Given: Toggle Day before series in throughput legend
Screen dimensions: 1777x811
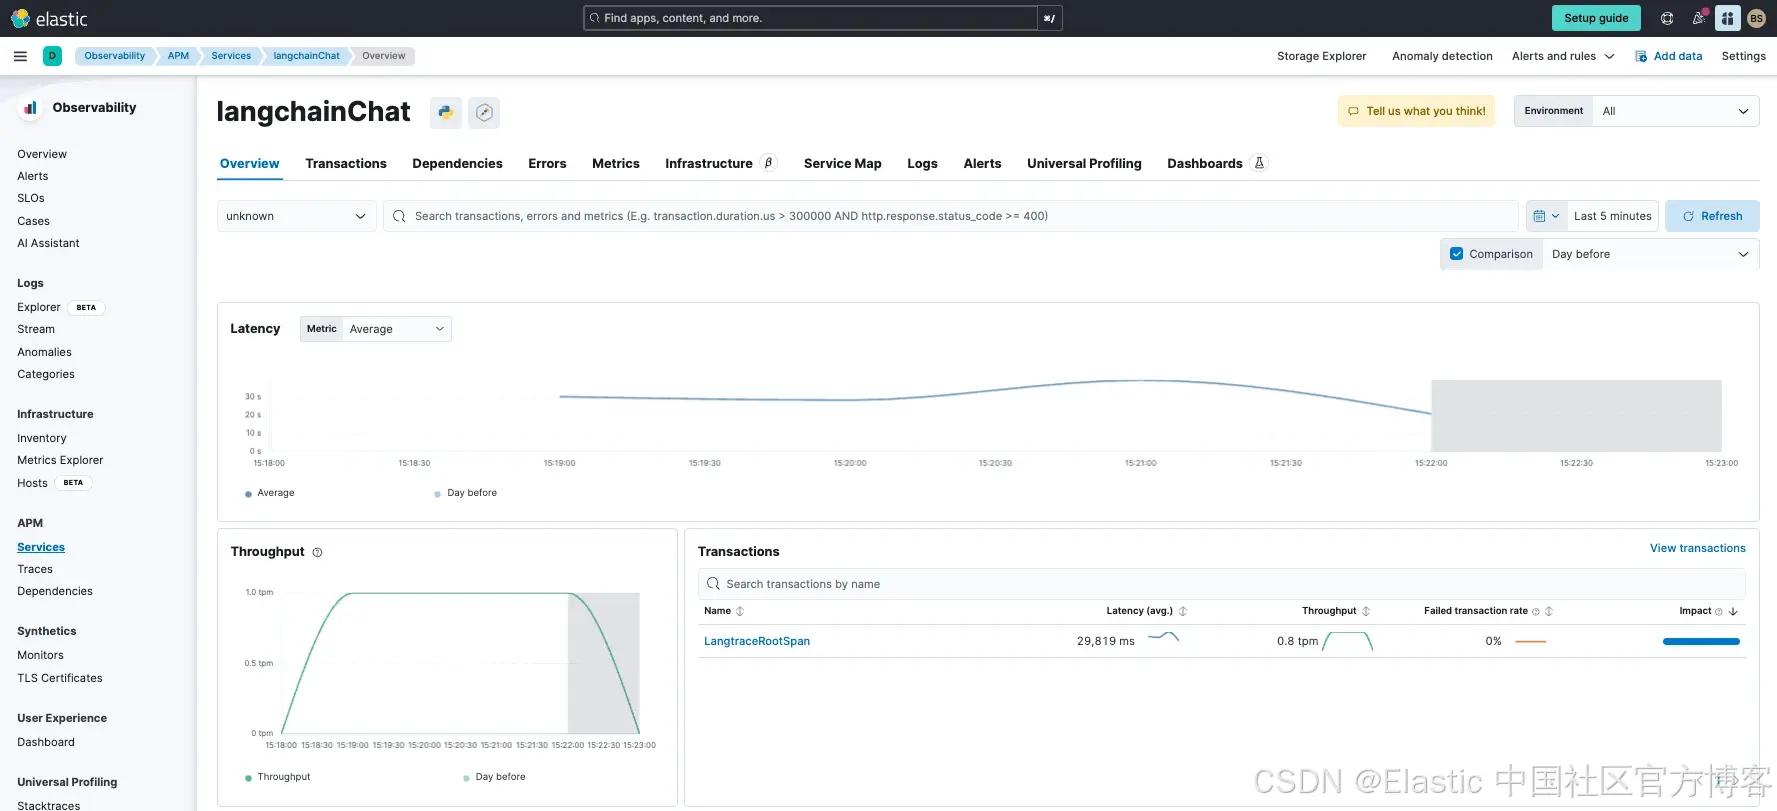Looking at the screenshot, I should [494, 777].
